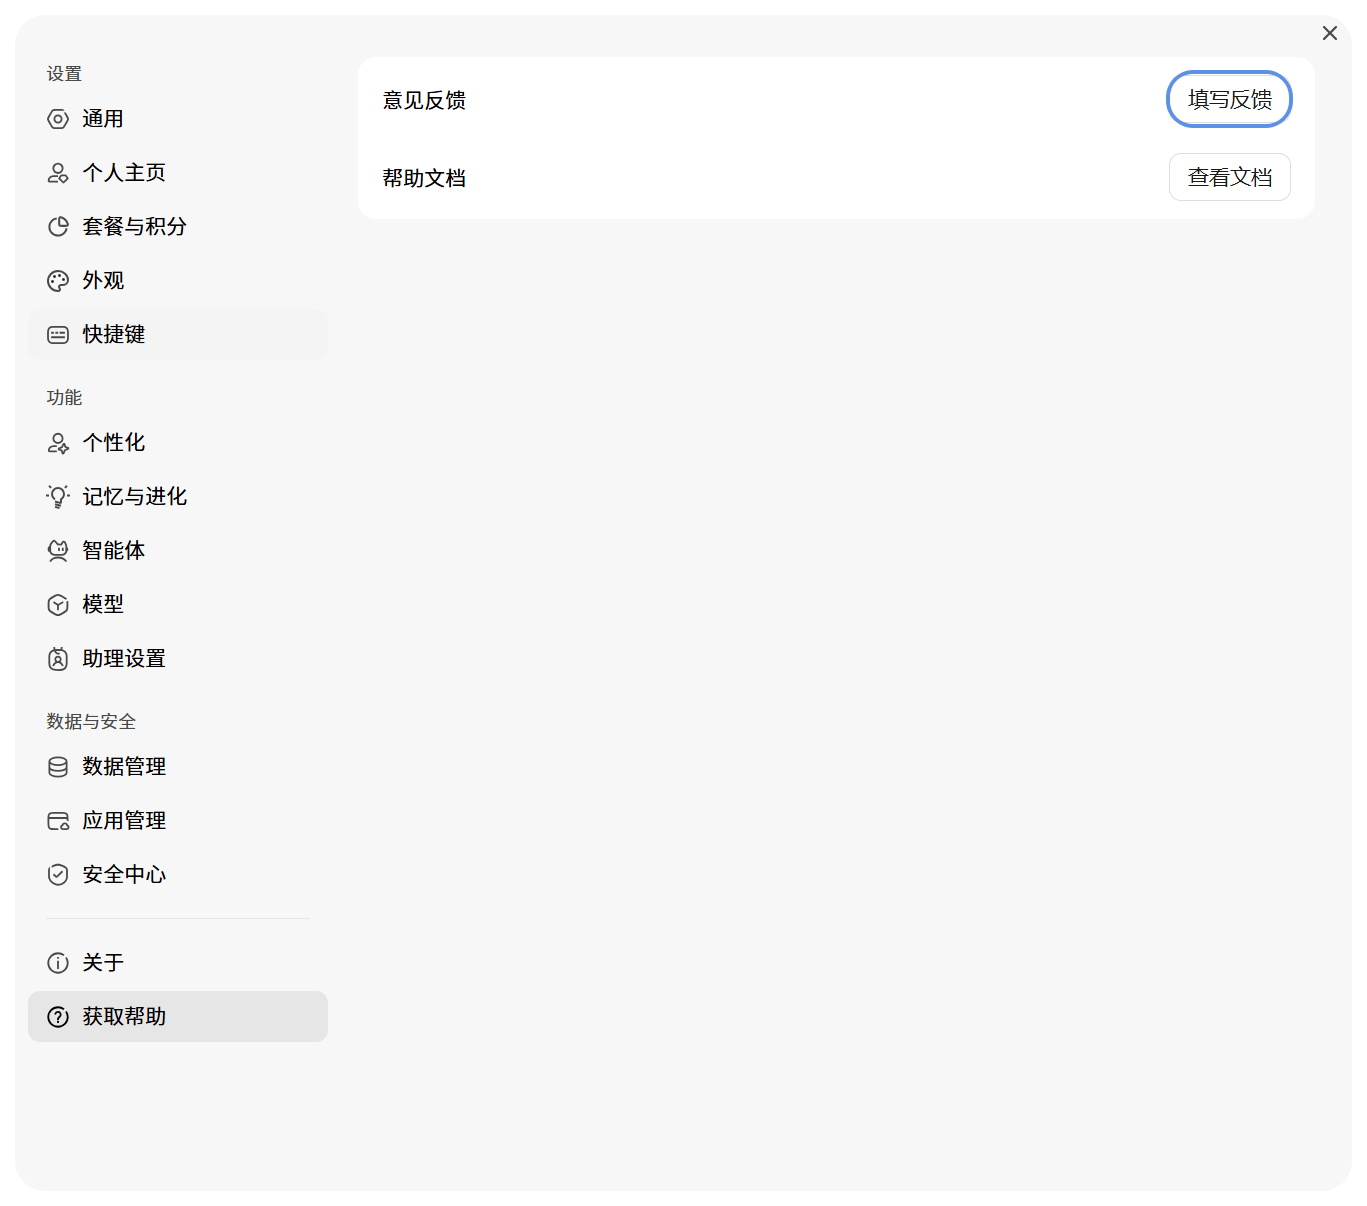1367x1206 pixels.
Task: Click the 填写反馈 button
Action: pyautogui.click(x=1230, y=100)
